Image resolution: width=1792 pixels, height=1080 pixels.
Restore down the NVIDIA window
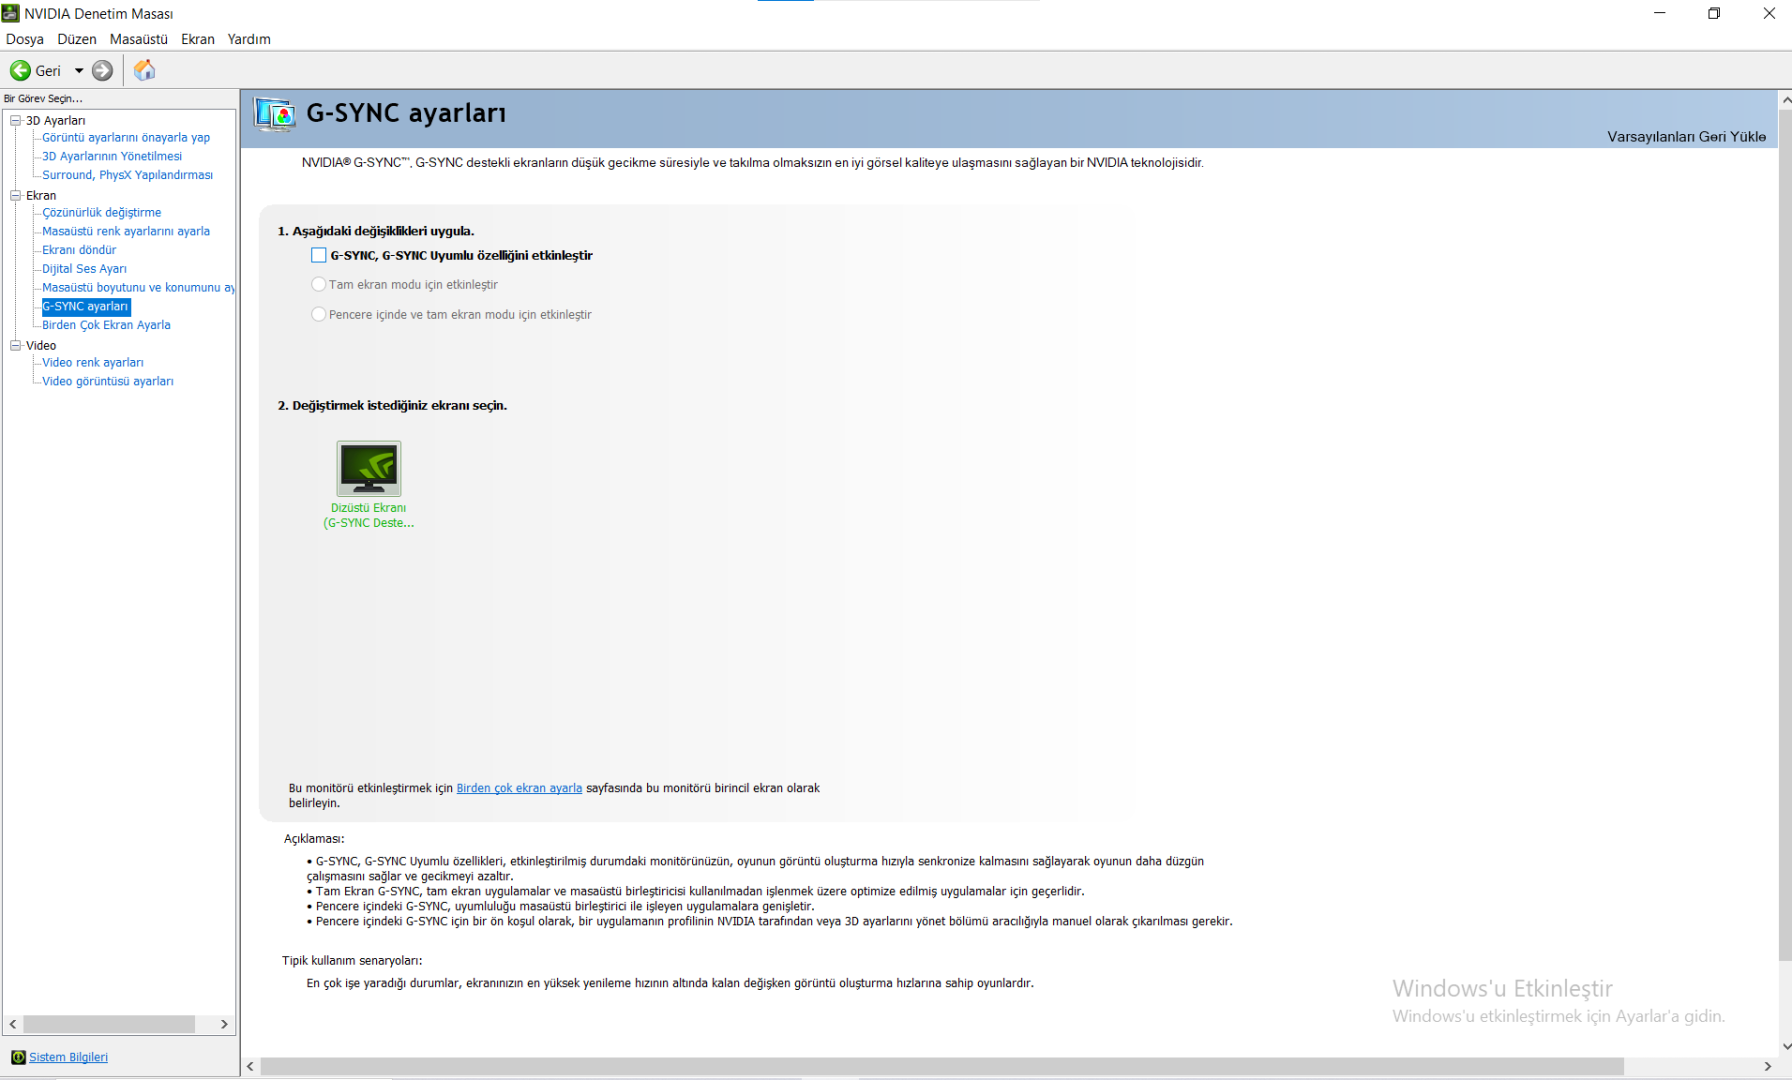(1714, 13)
